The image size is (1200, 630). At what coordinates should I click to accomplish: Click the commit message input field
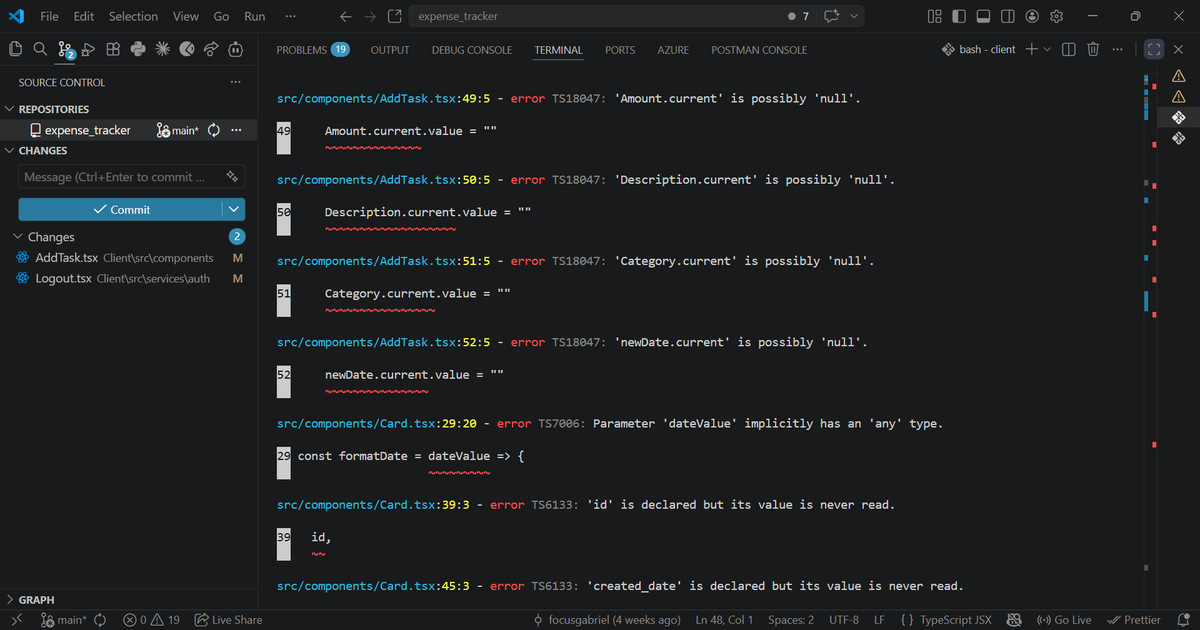point(132,177)
